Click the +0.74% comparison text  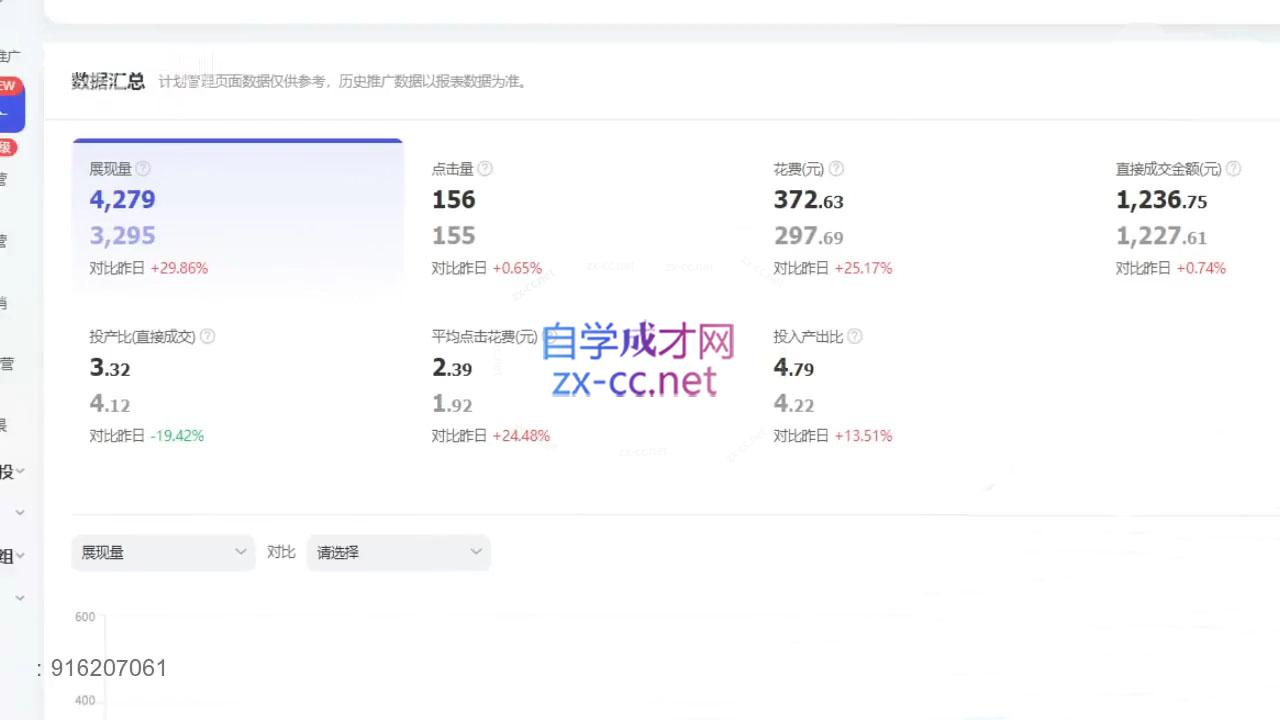(1201, 268)
